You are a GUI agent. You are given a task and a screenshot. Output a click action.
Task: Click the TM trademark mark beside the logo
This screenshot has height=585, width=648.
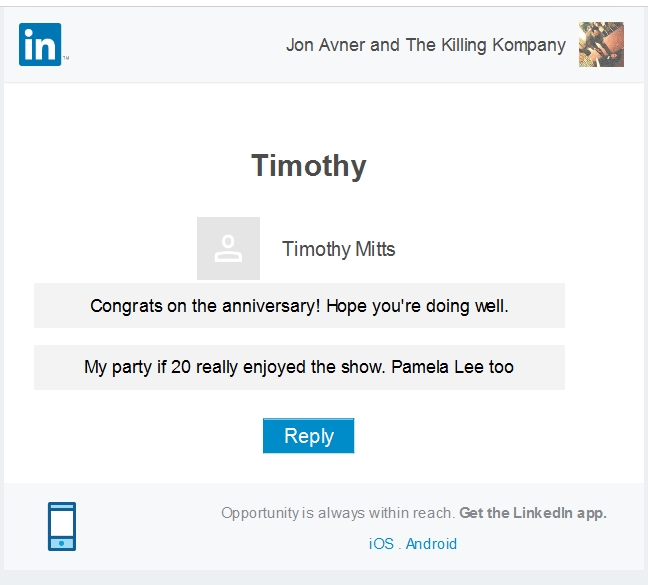pos(66,58)
